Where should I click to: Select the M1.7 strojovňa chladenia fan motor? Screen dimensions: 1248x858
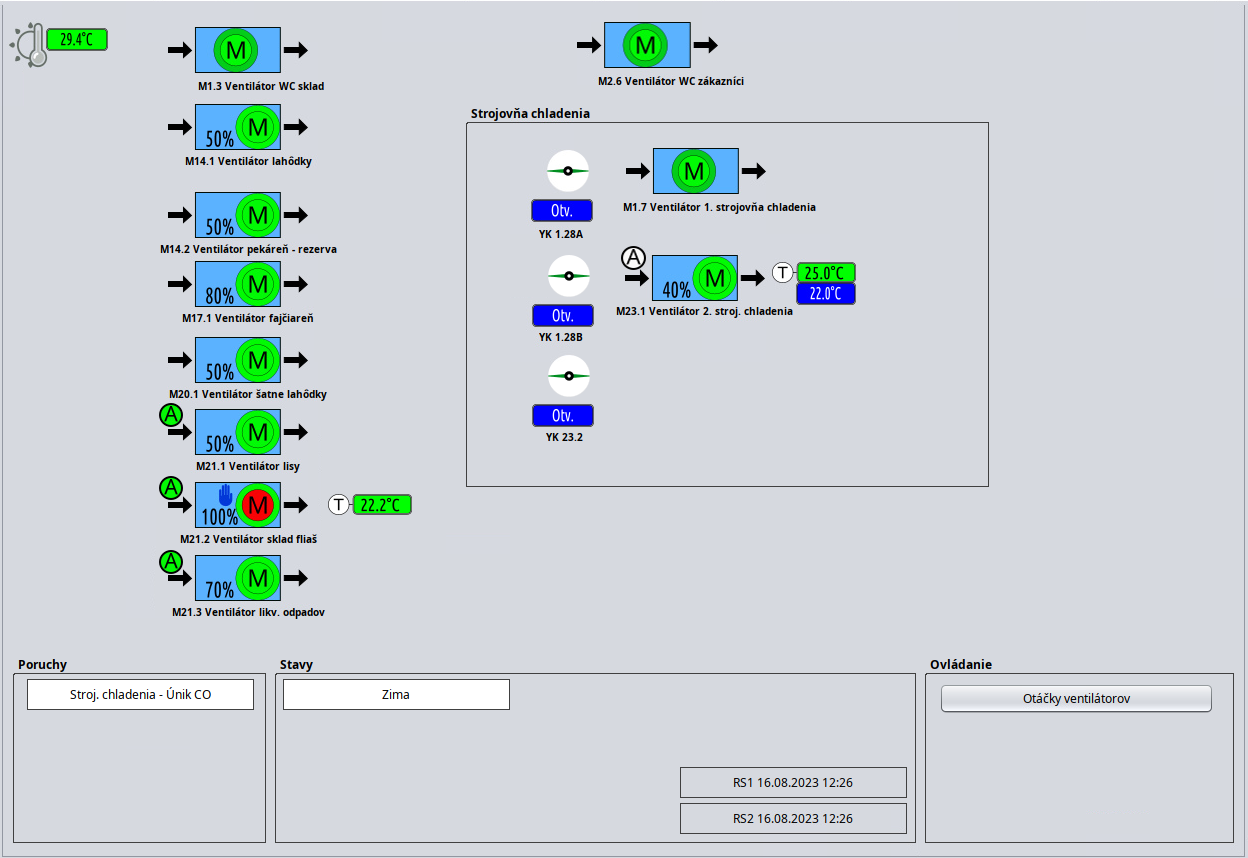(693, 171)
